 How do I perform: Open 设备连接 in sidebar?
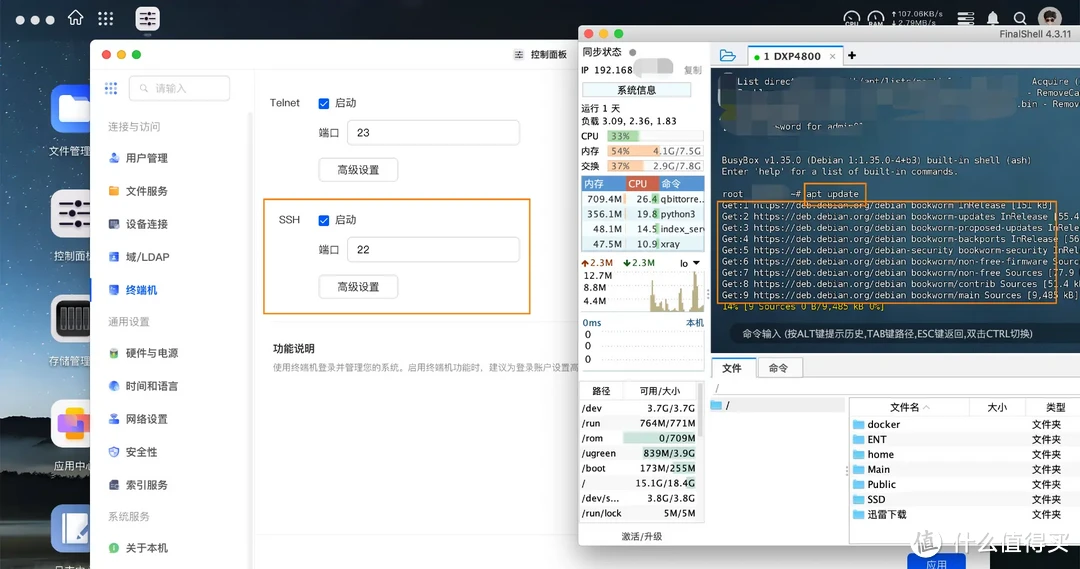(x=138, y=224)
